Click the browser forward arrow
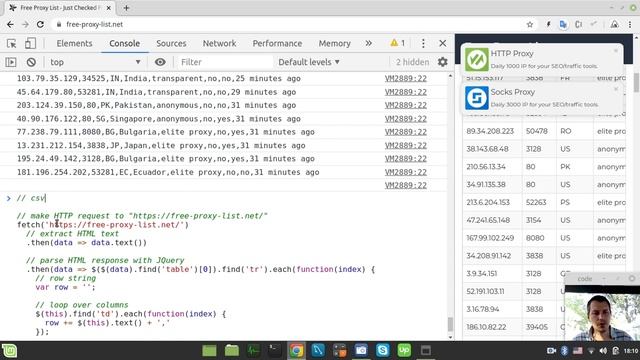 point(25,24)
